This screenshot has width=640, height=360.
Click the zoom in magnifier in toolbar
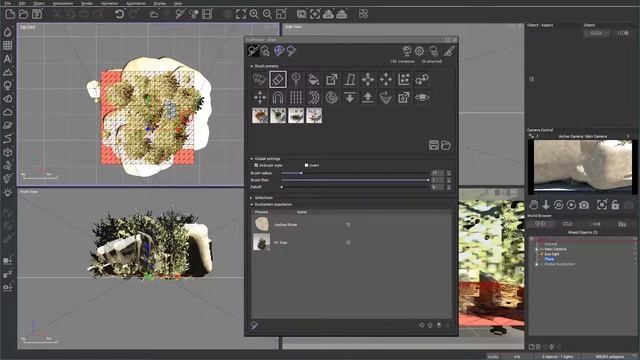click(x=254, y=14)
